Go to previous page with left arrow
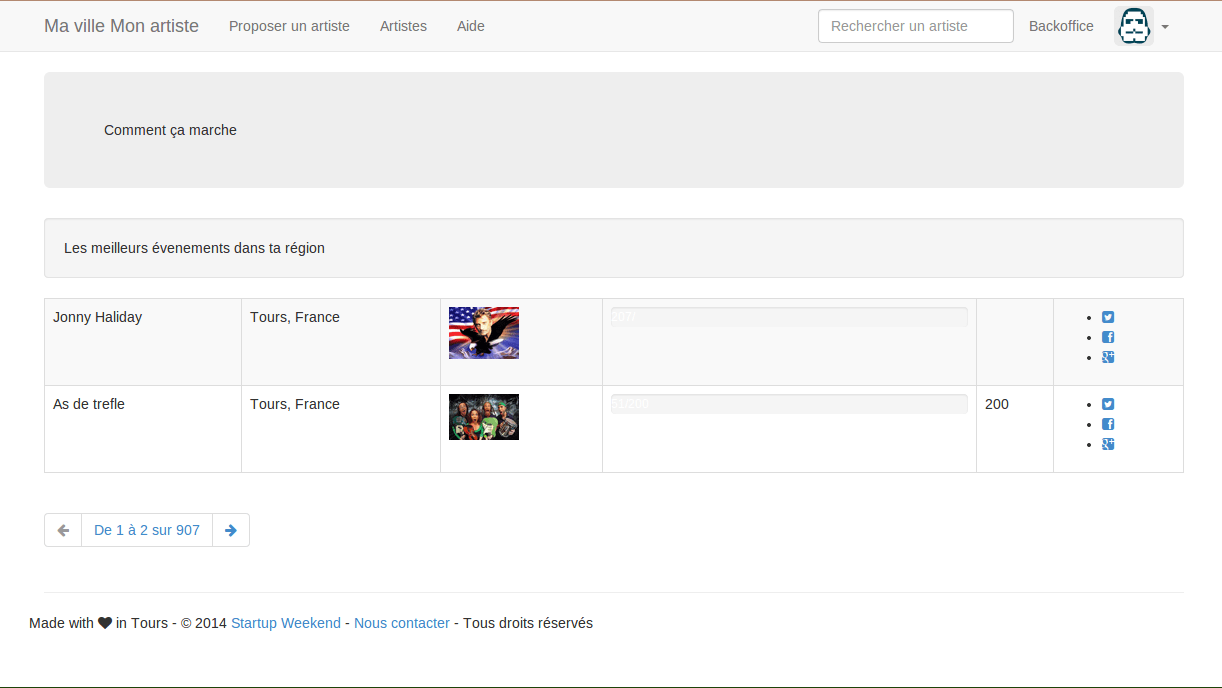Image resolution: width=1222 pixels, height=688 pixels. pos(63,530)
